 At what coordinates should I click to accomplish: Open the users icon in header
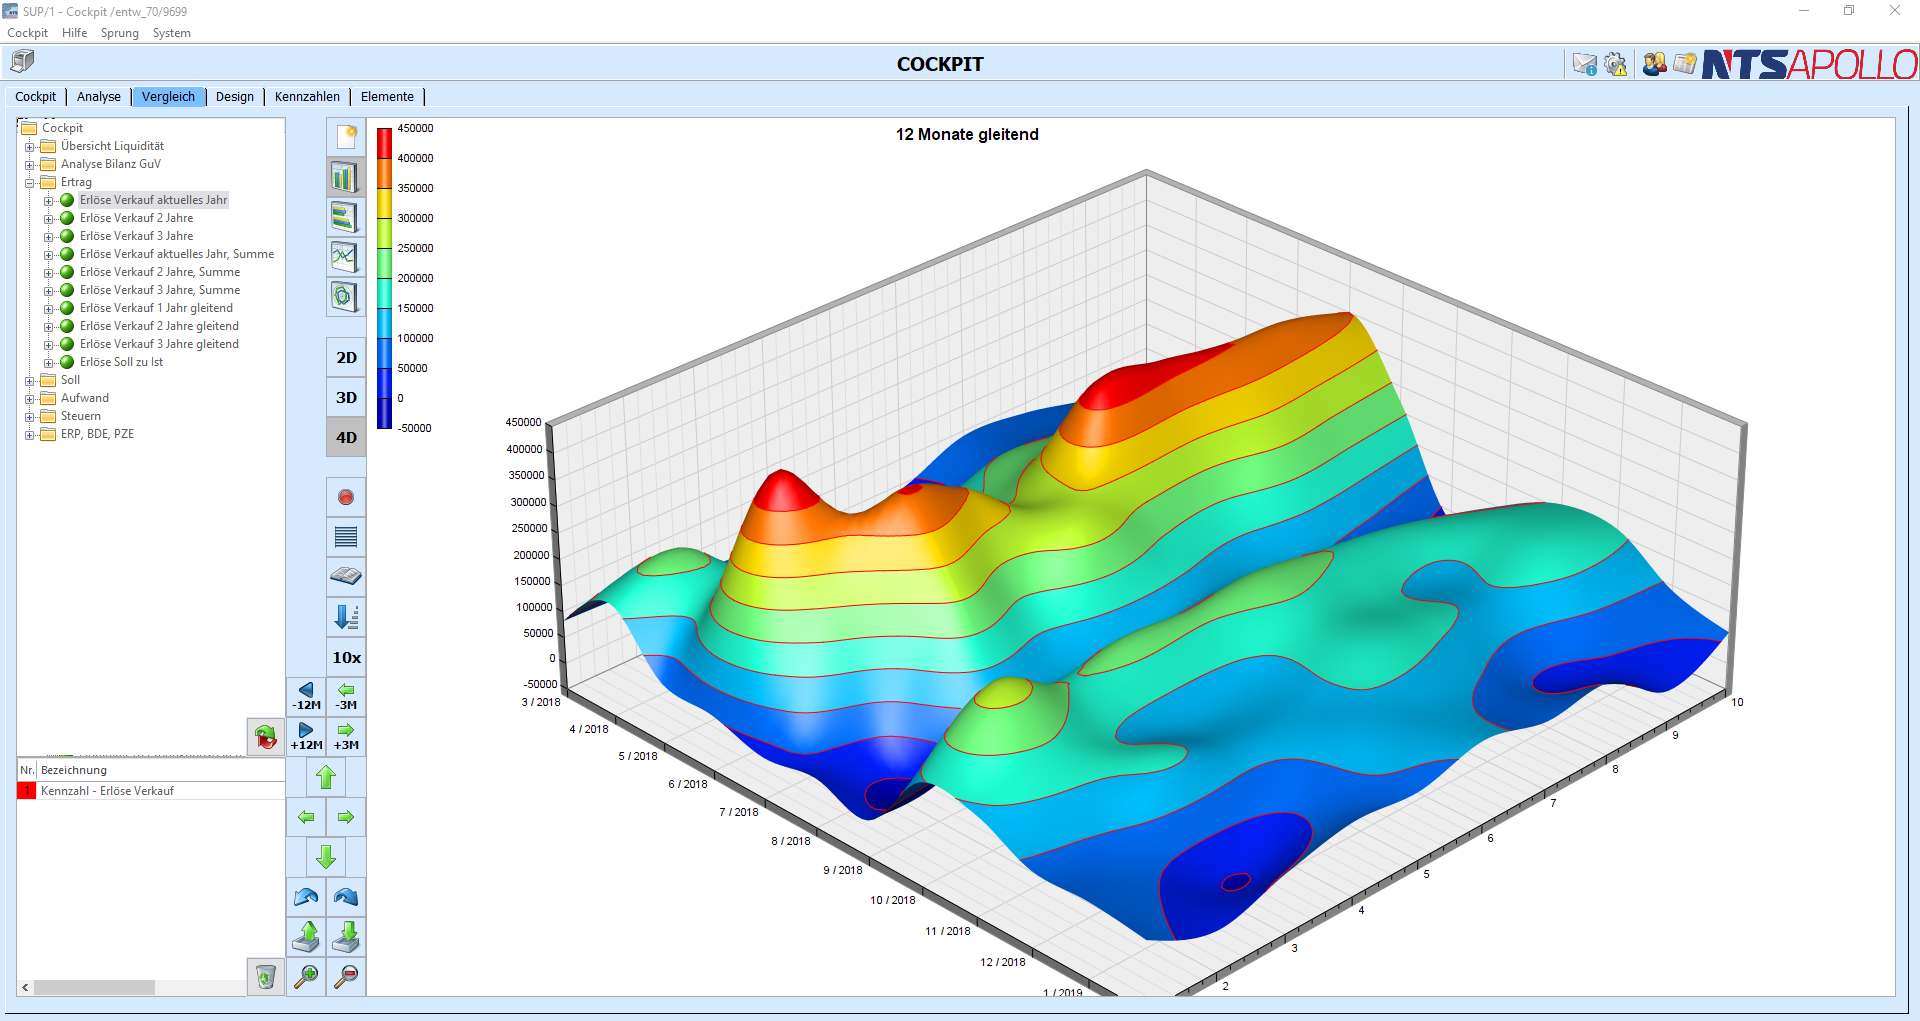(1655, 64)
